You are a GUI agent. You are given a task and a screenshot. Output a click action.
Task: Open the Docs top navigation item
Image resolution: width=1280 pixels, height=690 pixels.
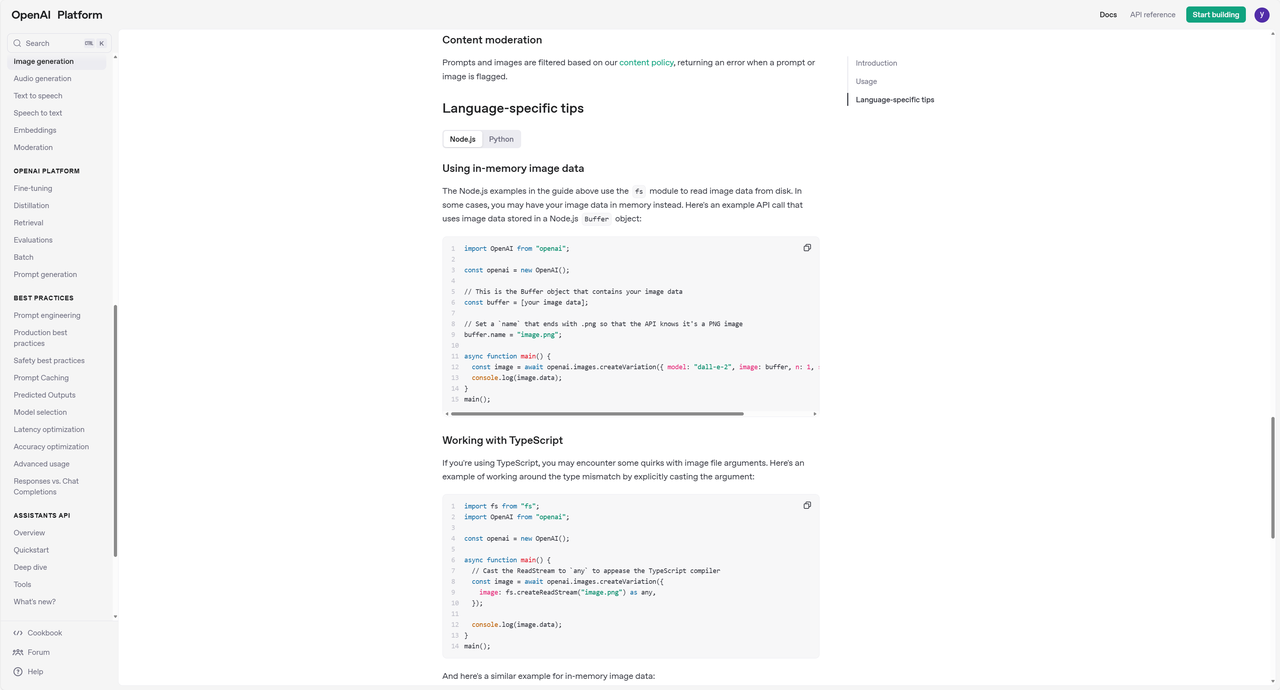[x=1108, y=15]
